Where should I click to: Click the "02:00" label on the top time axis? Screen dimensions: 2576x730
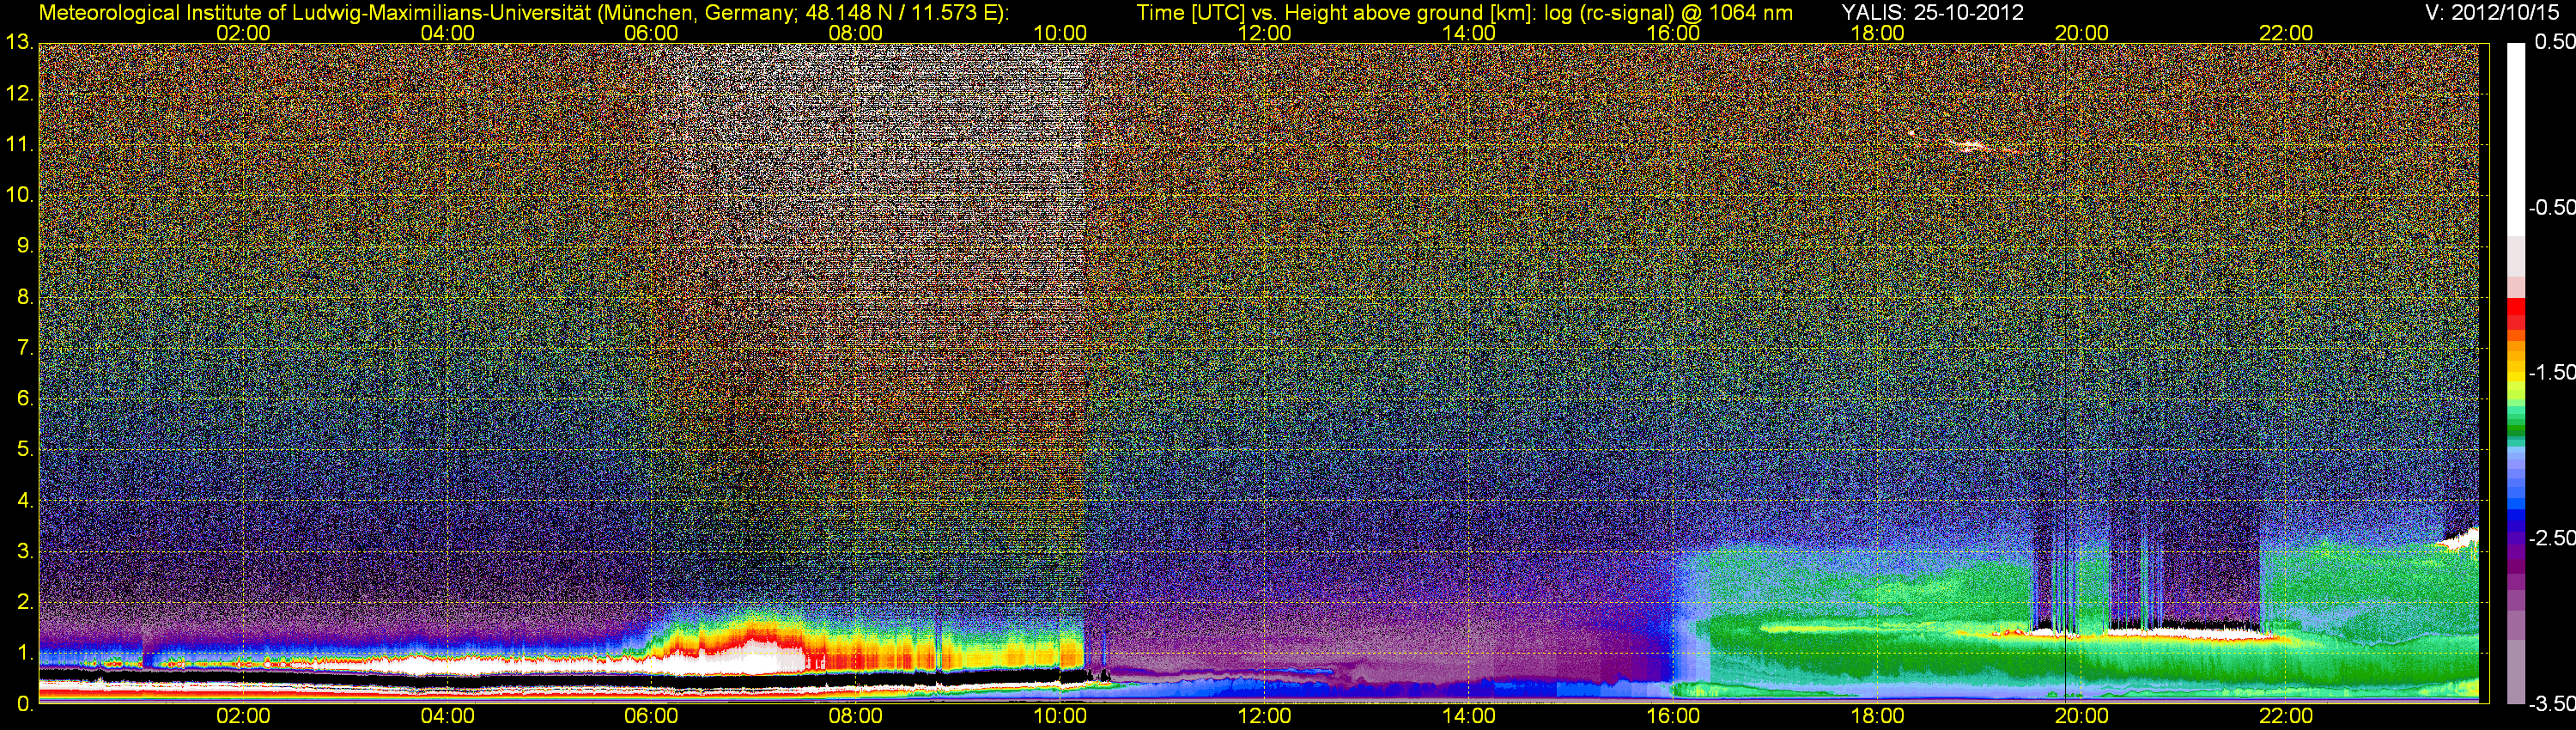(x=243, y=33)
